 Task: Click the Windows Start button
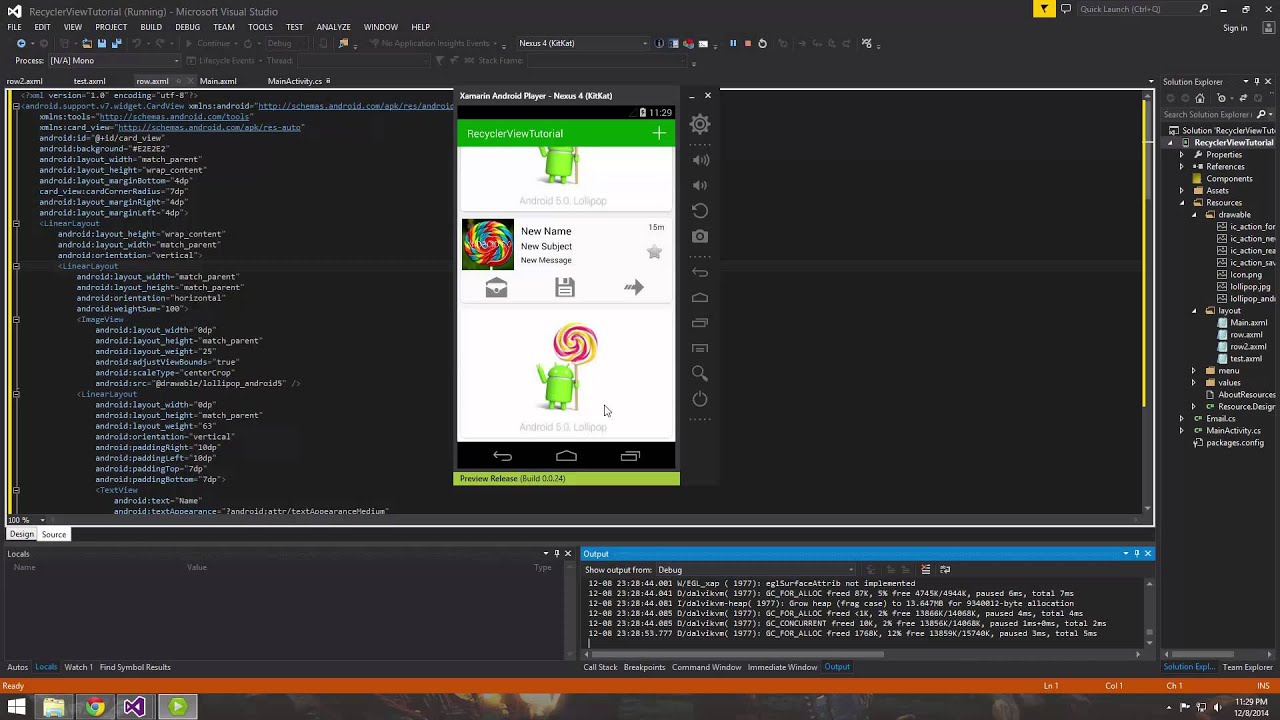pyautogui.click(x=17, y=707)
